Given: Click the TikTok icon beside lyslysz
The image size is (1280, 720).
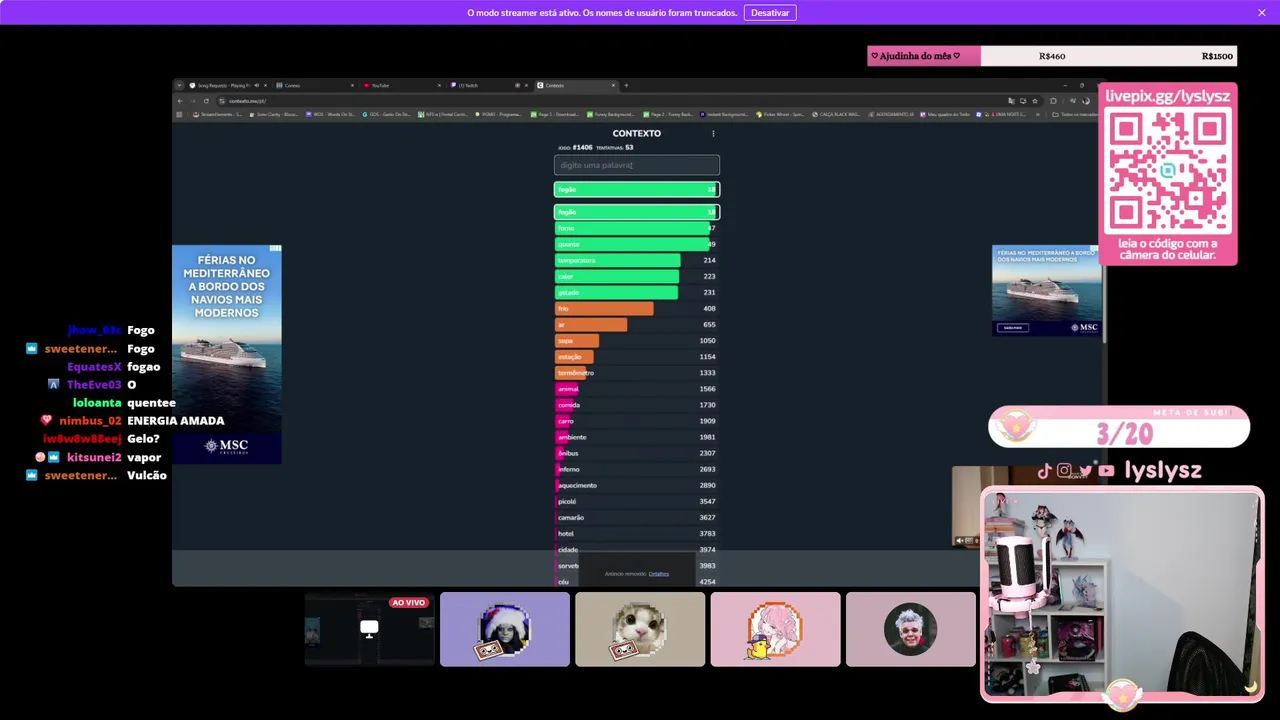Looking at the screenshot, I should [x=1045, y=471].
